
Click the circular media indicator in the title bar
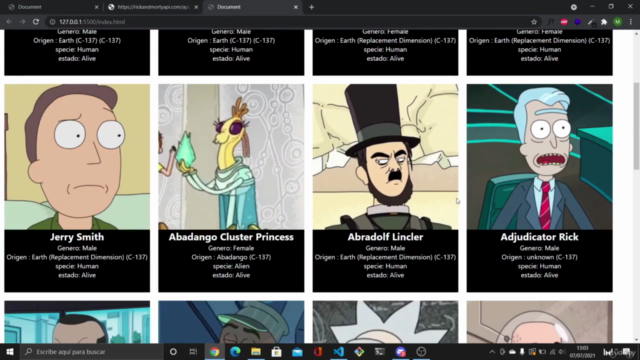[574, 7]
